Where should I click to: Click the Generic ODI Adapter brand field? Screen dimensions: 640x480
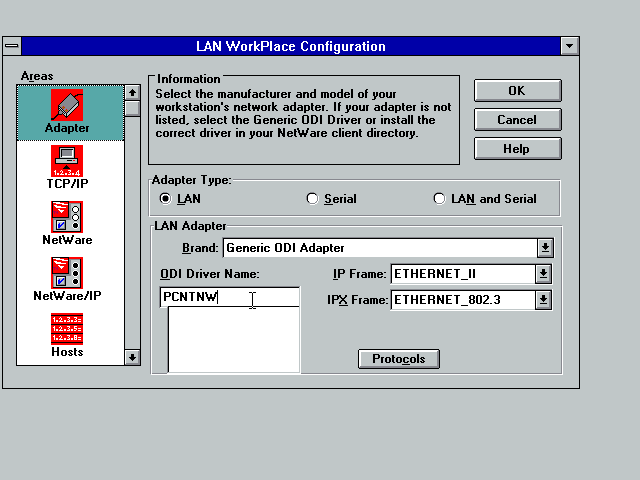pos(380,248)
